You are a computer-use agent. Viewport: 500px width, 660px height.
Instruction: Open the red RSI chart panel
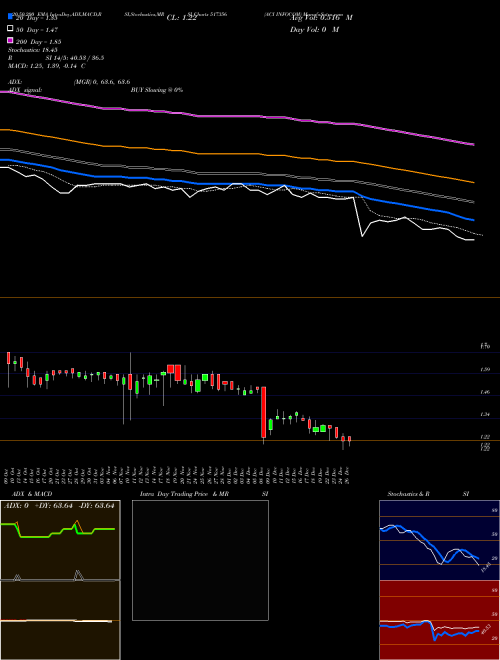[439, 620]
